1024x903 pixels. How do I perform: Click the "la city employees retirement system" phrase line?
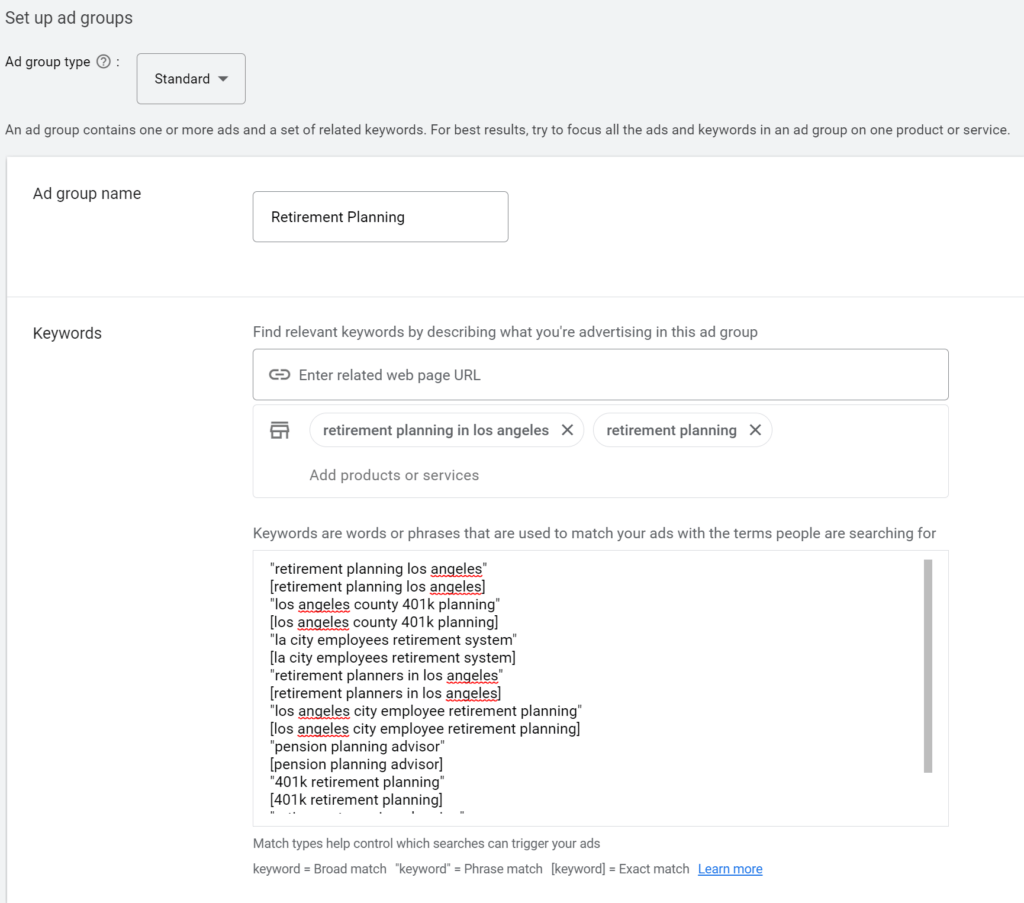(x=393, y=640)
